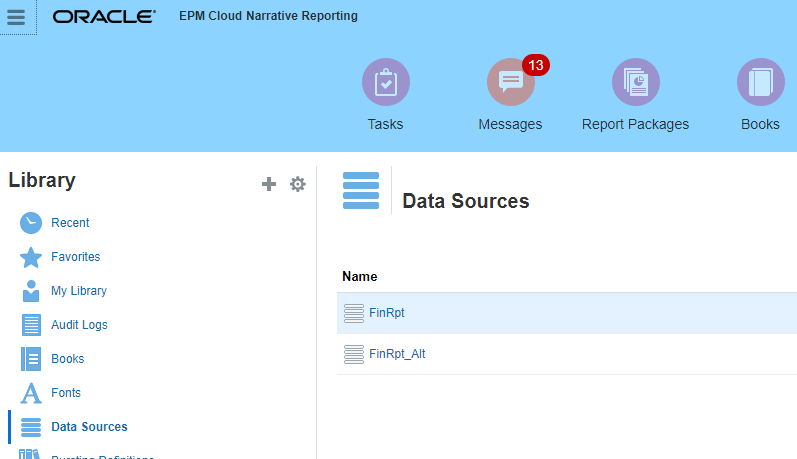Select Recent in the Library panel

[x=70, y=223]
